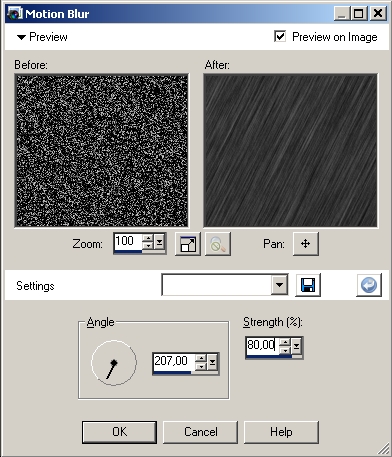Increase strength with the up spinner arrow
Screen dimensions: 392x457
(x=285, y=342)
